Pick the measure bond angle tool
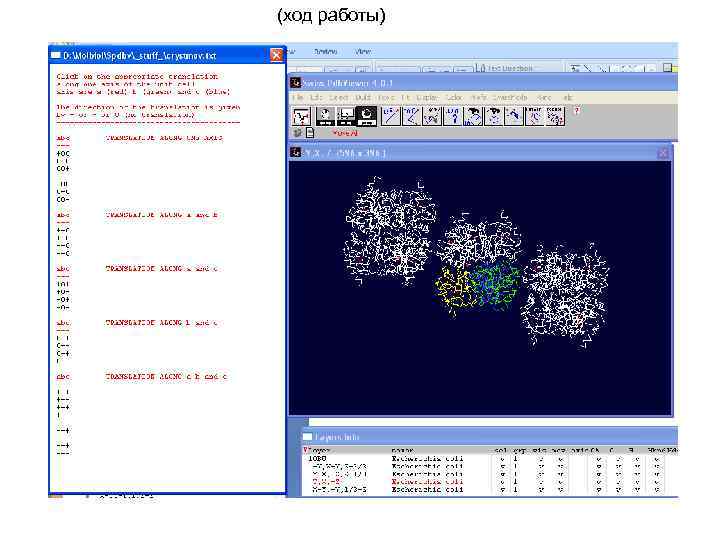 (411, 116)
